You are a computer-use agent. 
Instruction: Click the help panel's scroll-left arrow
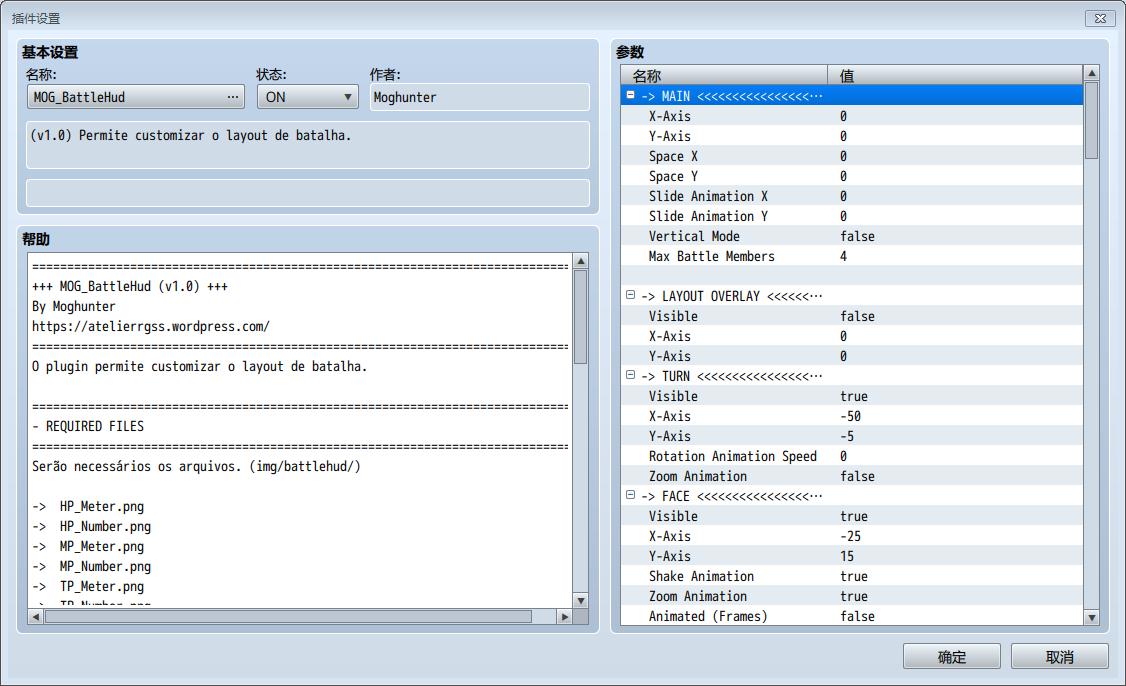click(x=36, y=616)
